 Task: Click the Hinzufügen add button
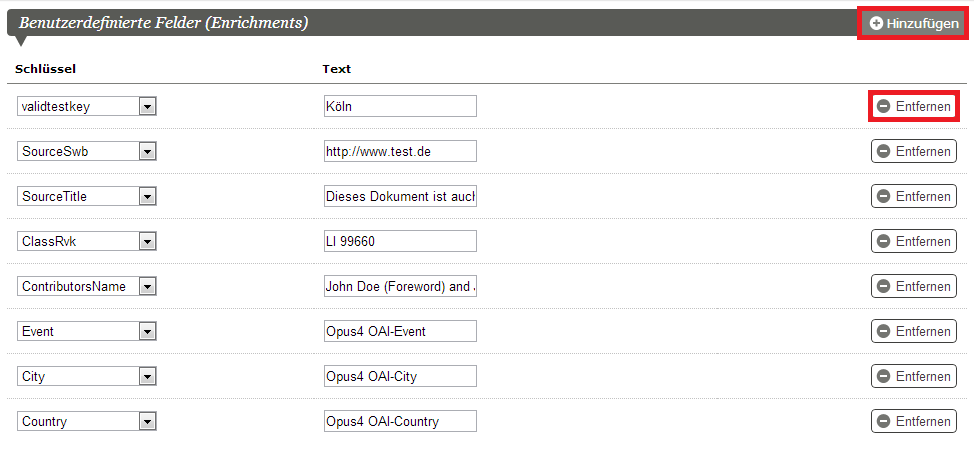point(913,24)
